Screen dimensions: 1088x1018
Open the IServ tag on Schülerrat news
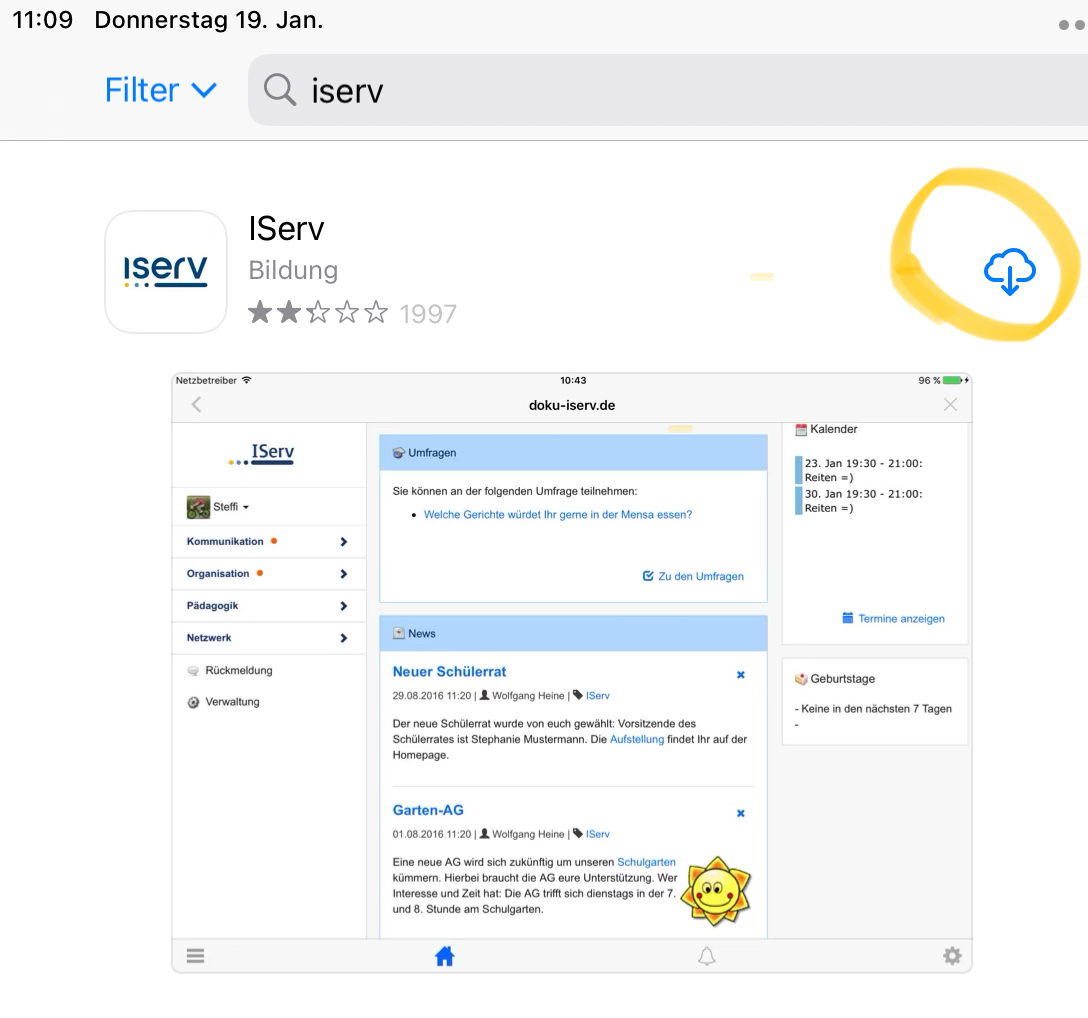[597, 695]
